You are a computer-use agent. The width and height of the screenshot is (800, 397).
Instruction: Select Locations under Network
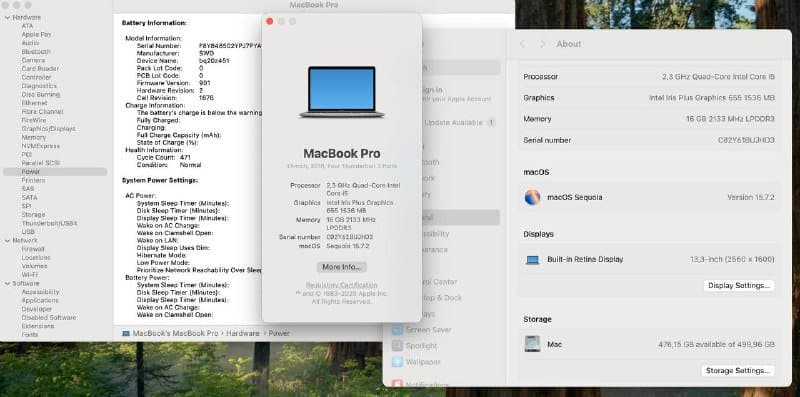click(x=35, y=258)
